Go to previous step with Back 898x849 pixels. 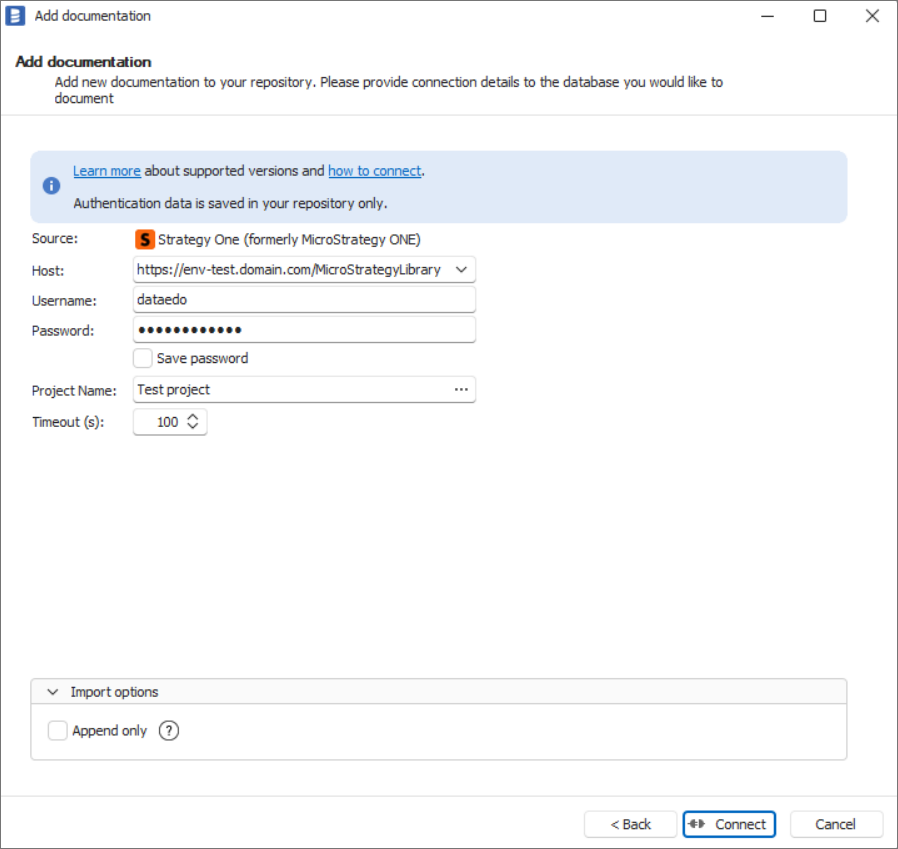click(630, 824)
